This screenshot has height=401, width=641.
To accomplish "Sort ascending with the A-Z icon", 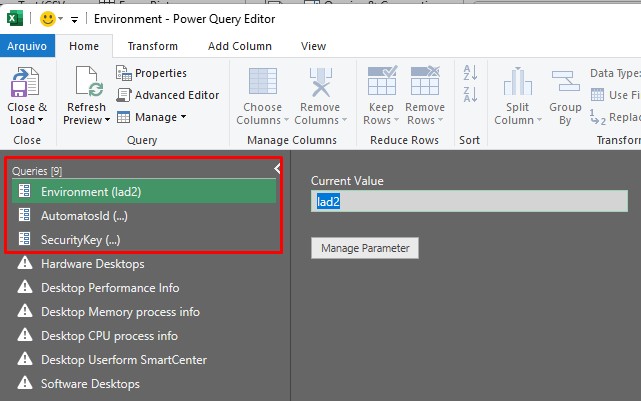I will click(x=470, y=73).
